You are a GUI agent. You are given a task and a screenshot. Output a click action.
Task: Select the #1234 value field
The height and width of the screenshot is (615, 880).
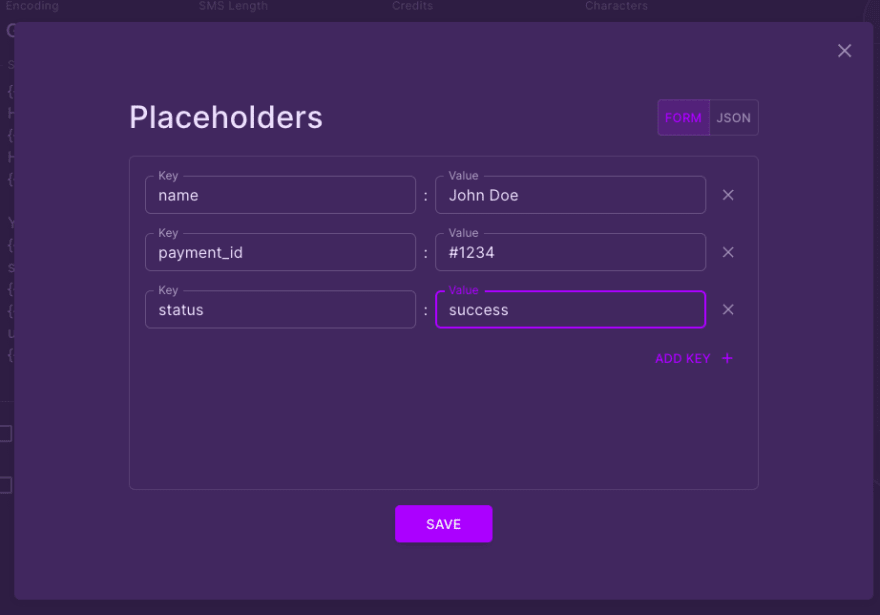tap(570, 252)
